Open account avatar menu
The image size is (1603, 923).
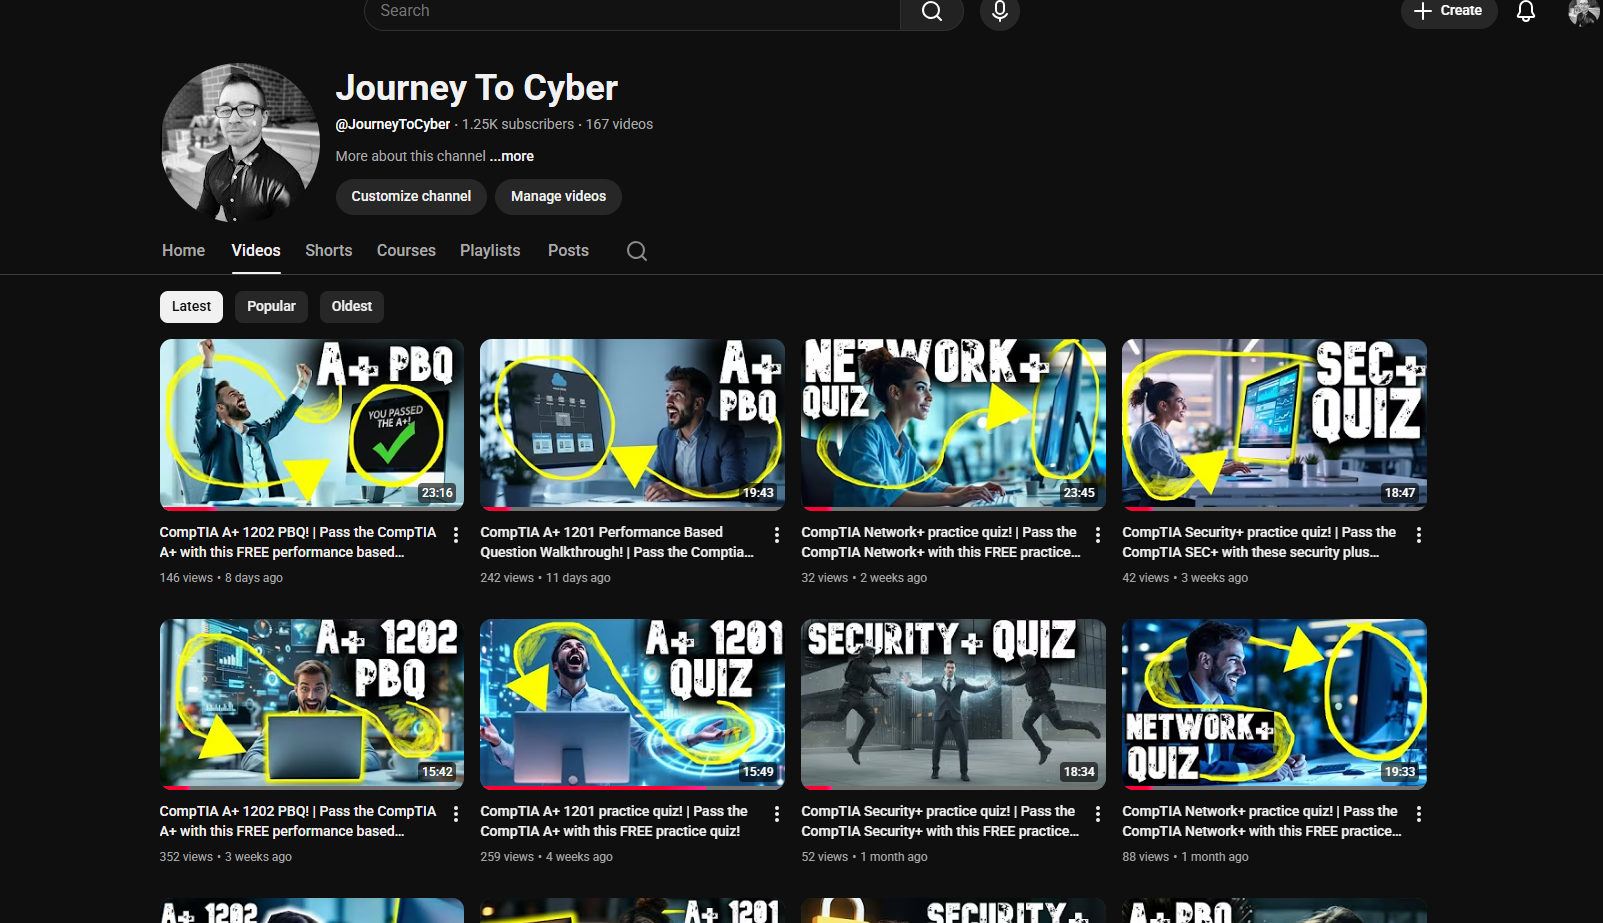point(1584,11)
